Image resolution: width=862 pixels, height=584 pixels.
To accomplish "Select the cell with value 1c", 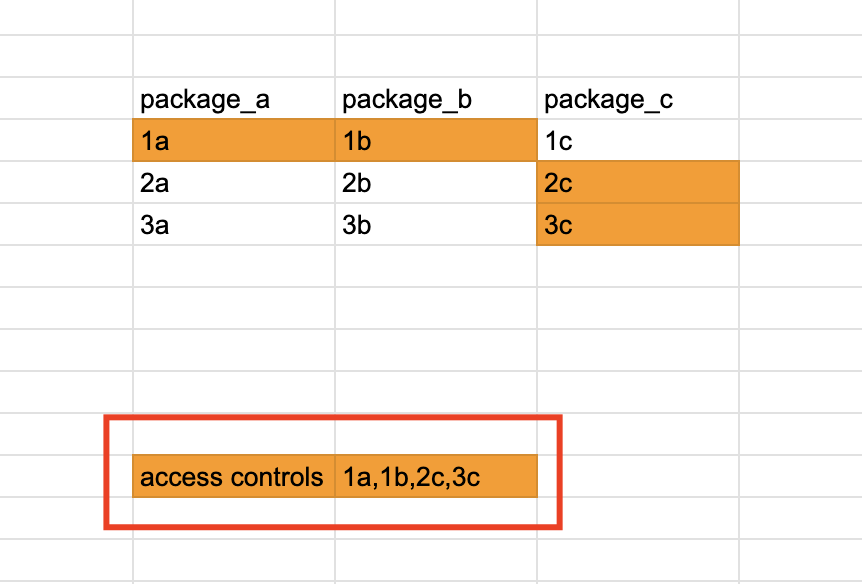I will point(638,140).
